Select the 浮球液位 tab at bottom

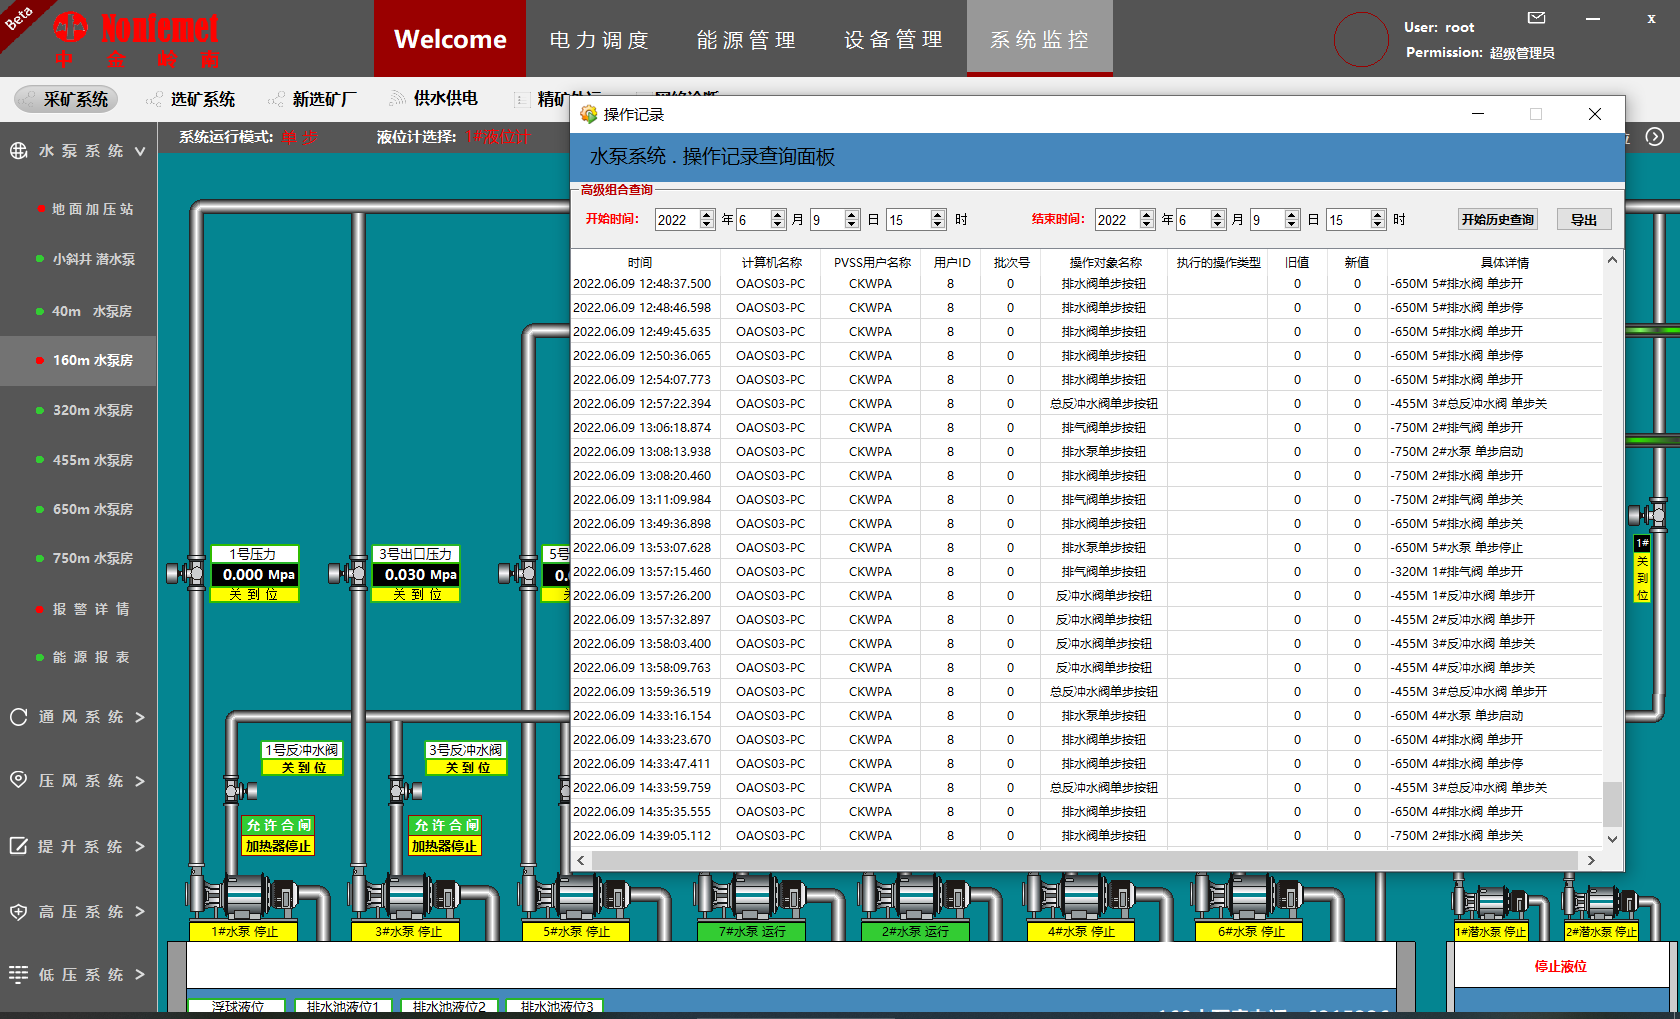[237, 1007]
